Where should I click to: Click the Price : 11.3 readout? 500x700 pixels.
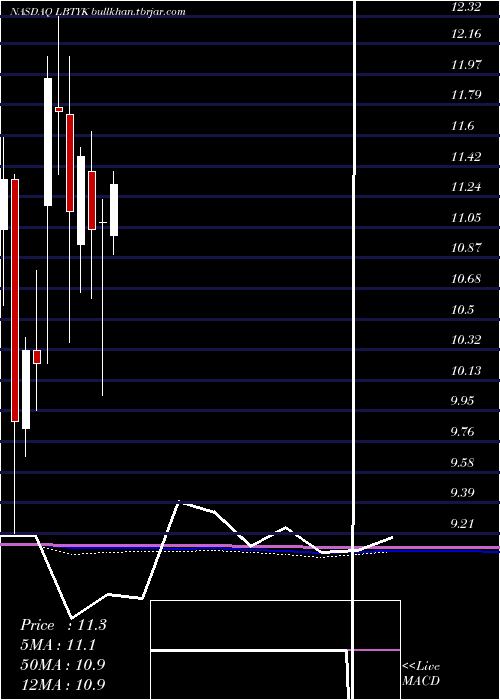pos(63,625)
